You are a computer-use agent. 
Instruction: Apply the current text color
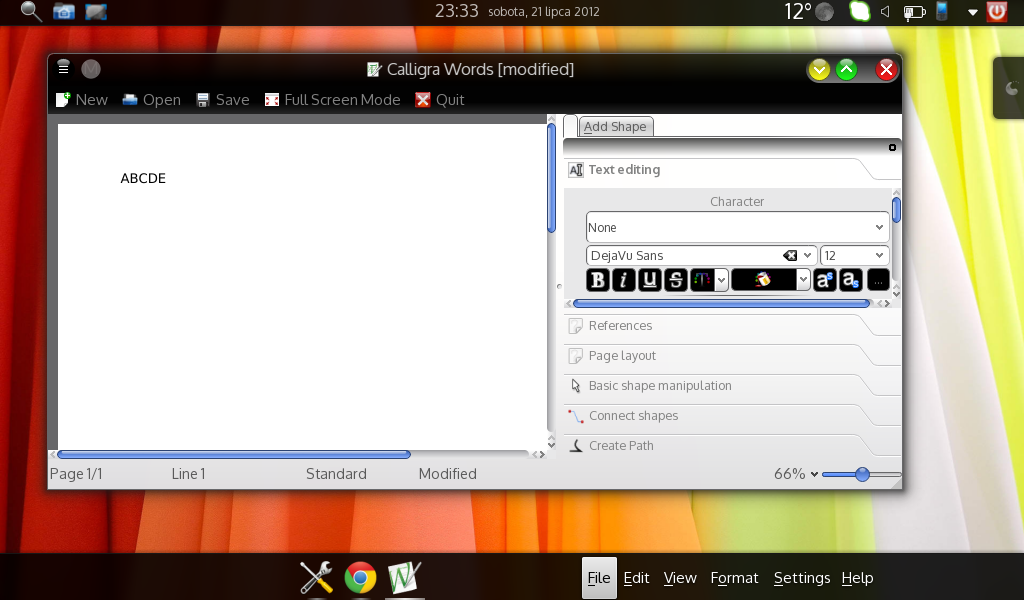pos(702,280)
